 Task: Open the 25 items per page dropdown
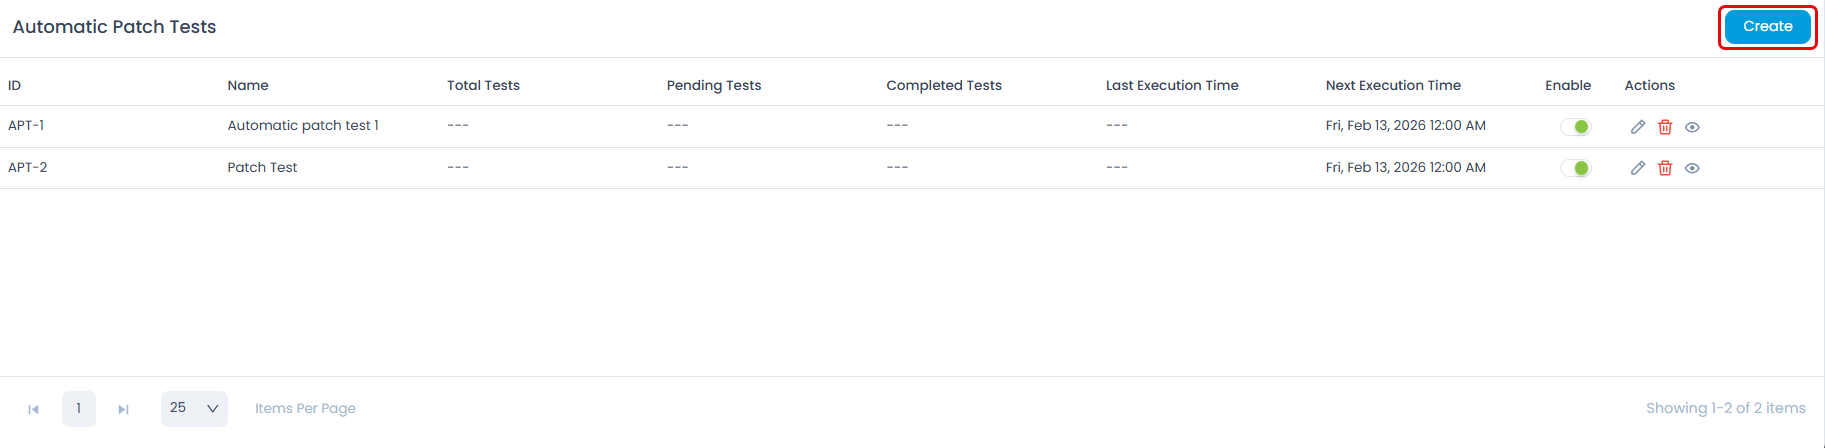[x=194, y=408]
